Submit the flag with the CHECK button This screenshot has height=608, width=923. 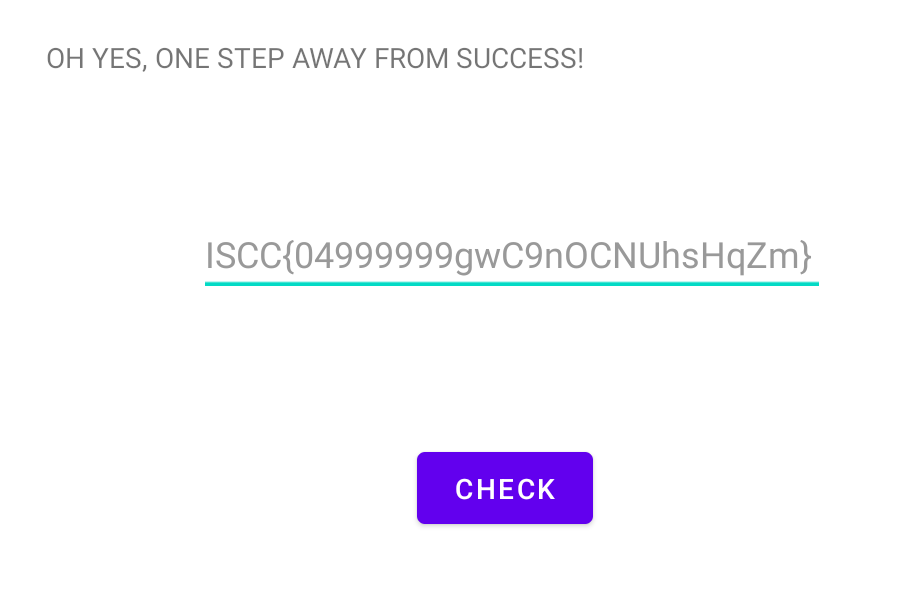tap(504, 488)
